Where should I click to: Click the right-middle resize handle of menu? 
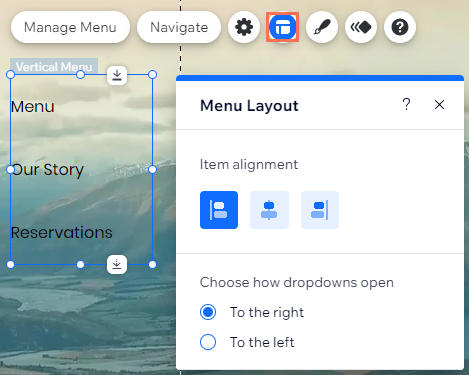pyautogui.click(x=152, y=170)
